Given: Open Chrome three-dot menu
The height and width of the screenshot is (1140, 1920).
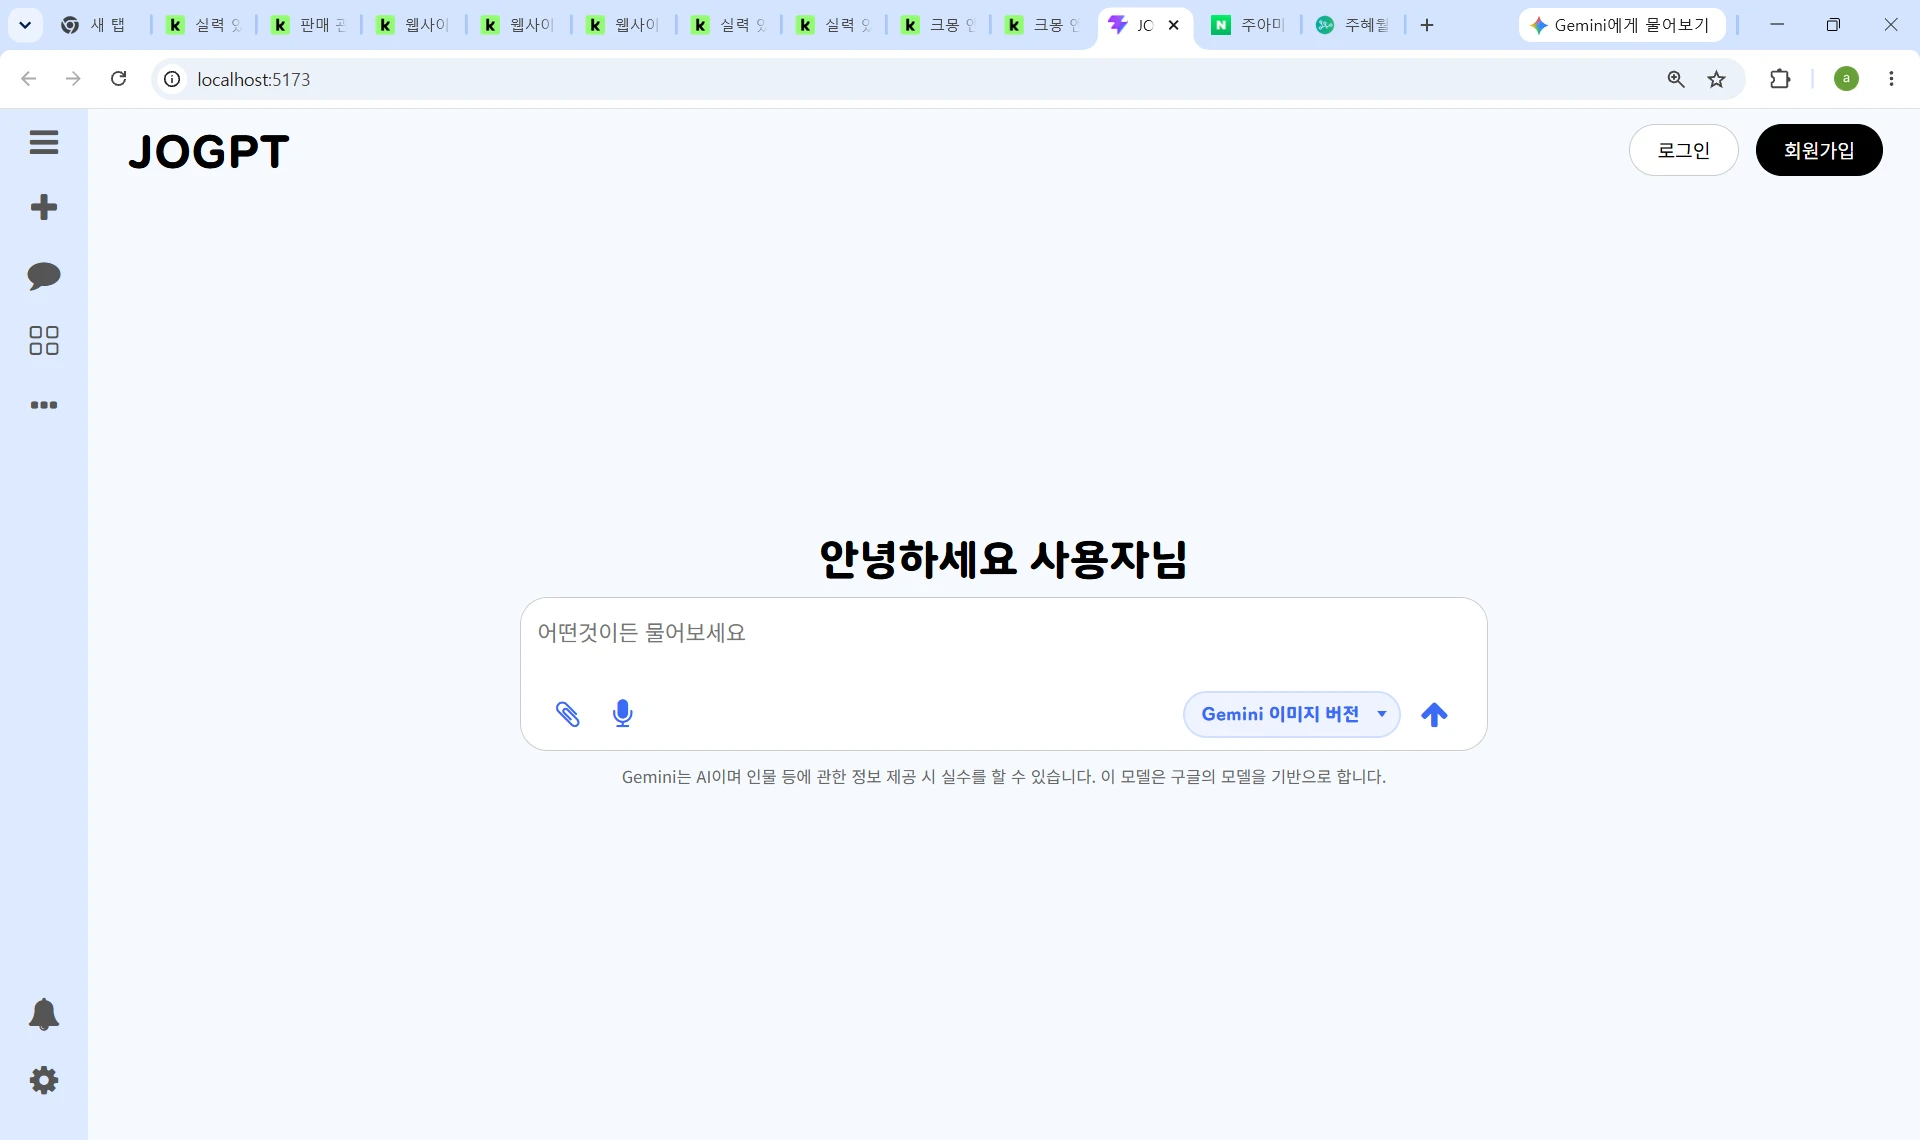Looking at the screenshot, I should pos(1891,79).
